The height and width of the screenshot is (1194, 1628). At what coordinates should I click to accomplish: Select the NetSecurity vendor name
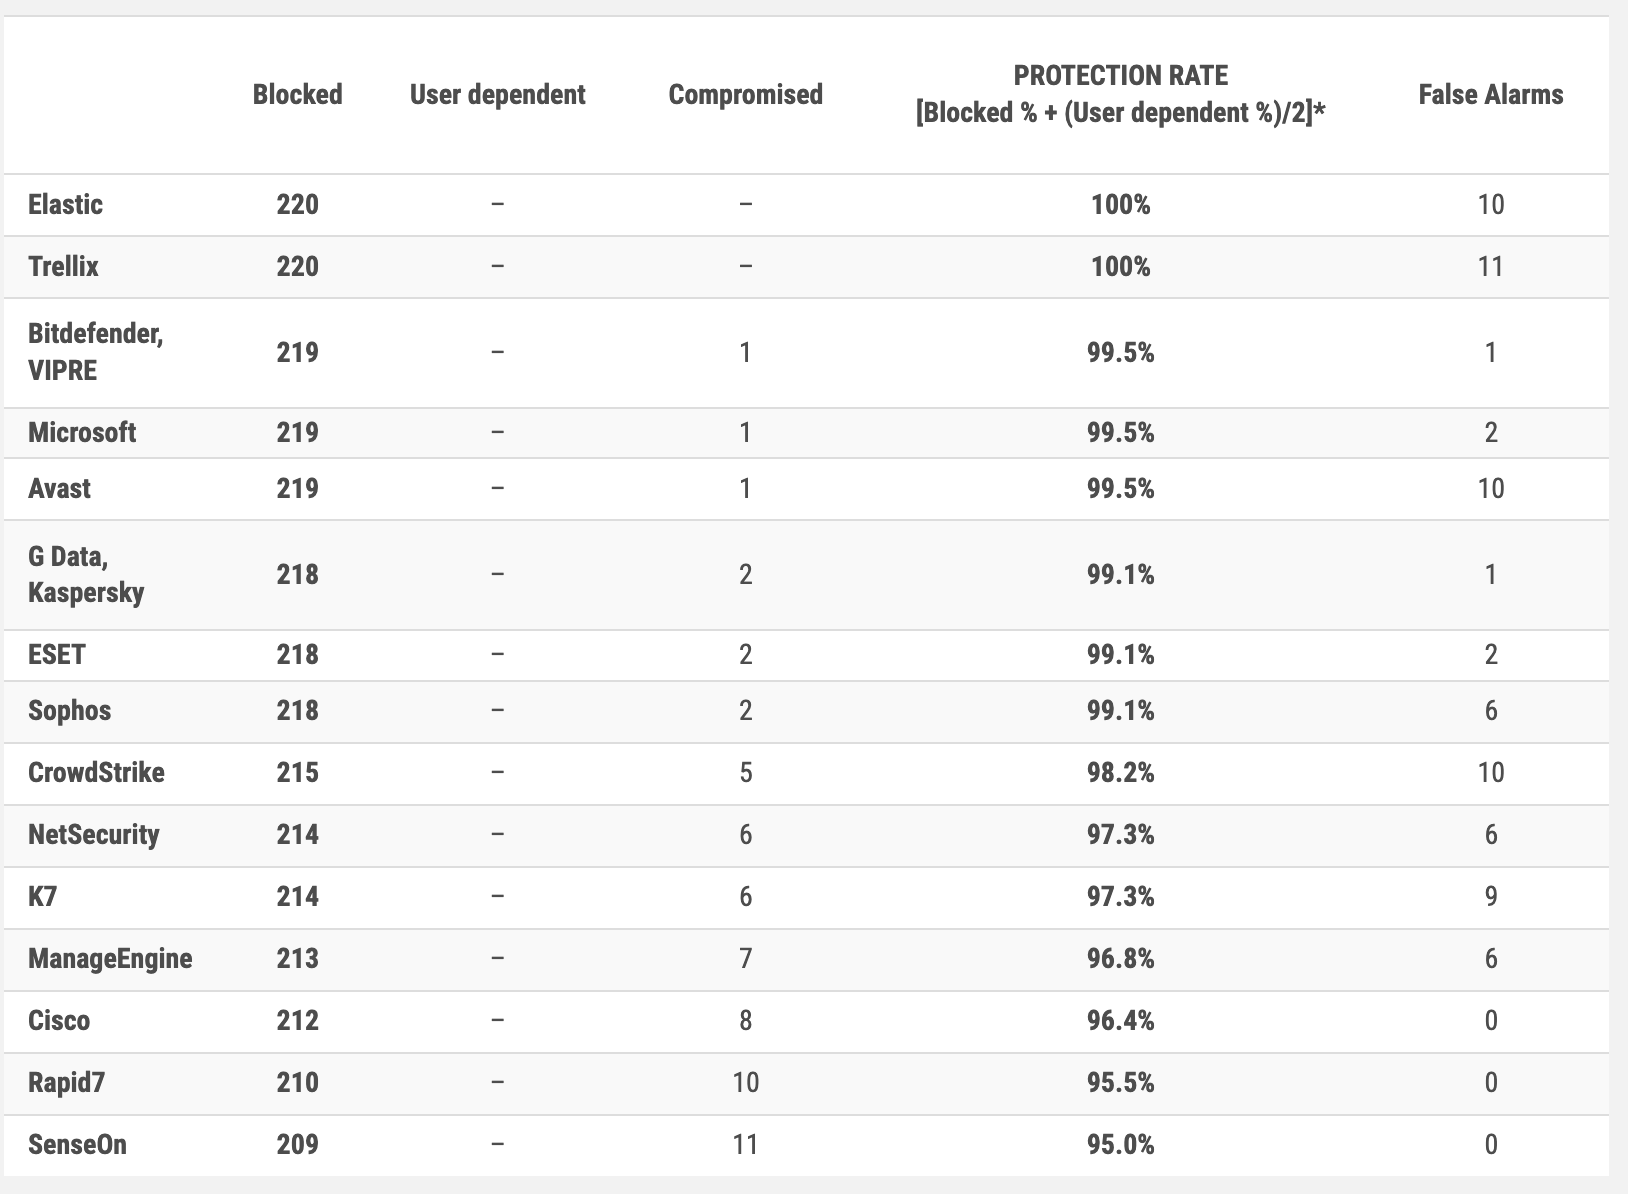pyautogui.click(x=94, y=835)
